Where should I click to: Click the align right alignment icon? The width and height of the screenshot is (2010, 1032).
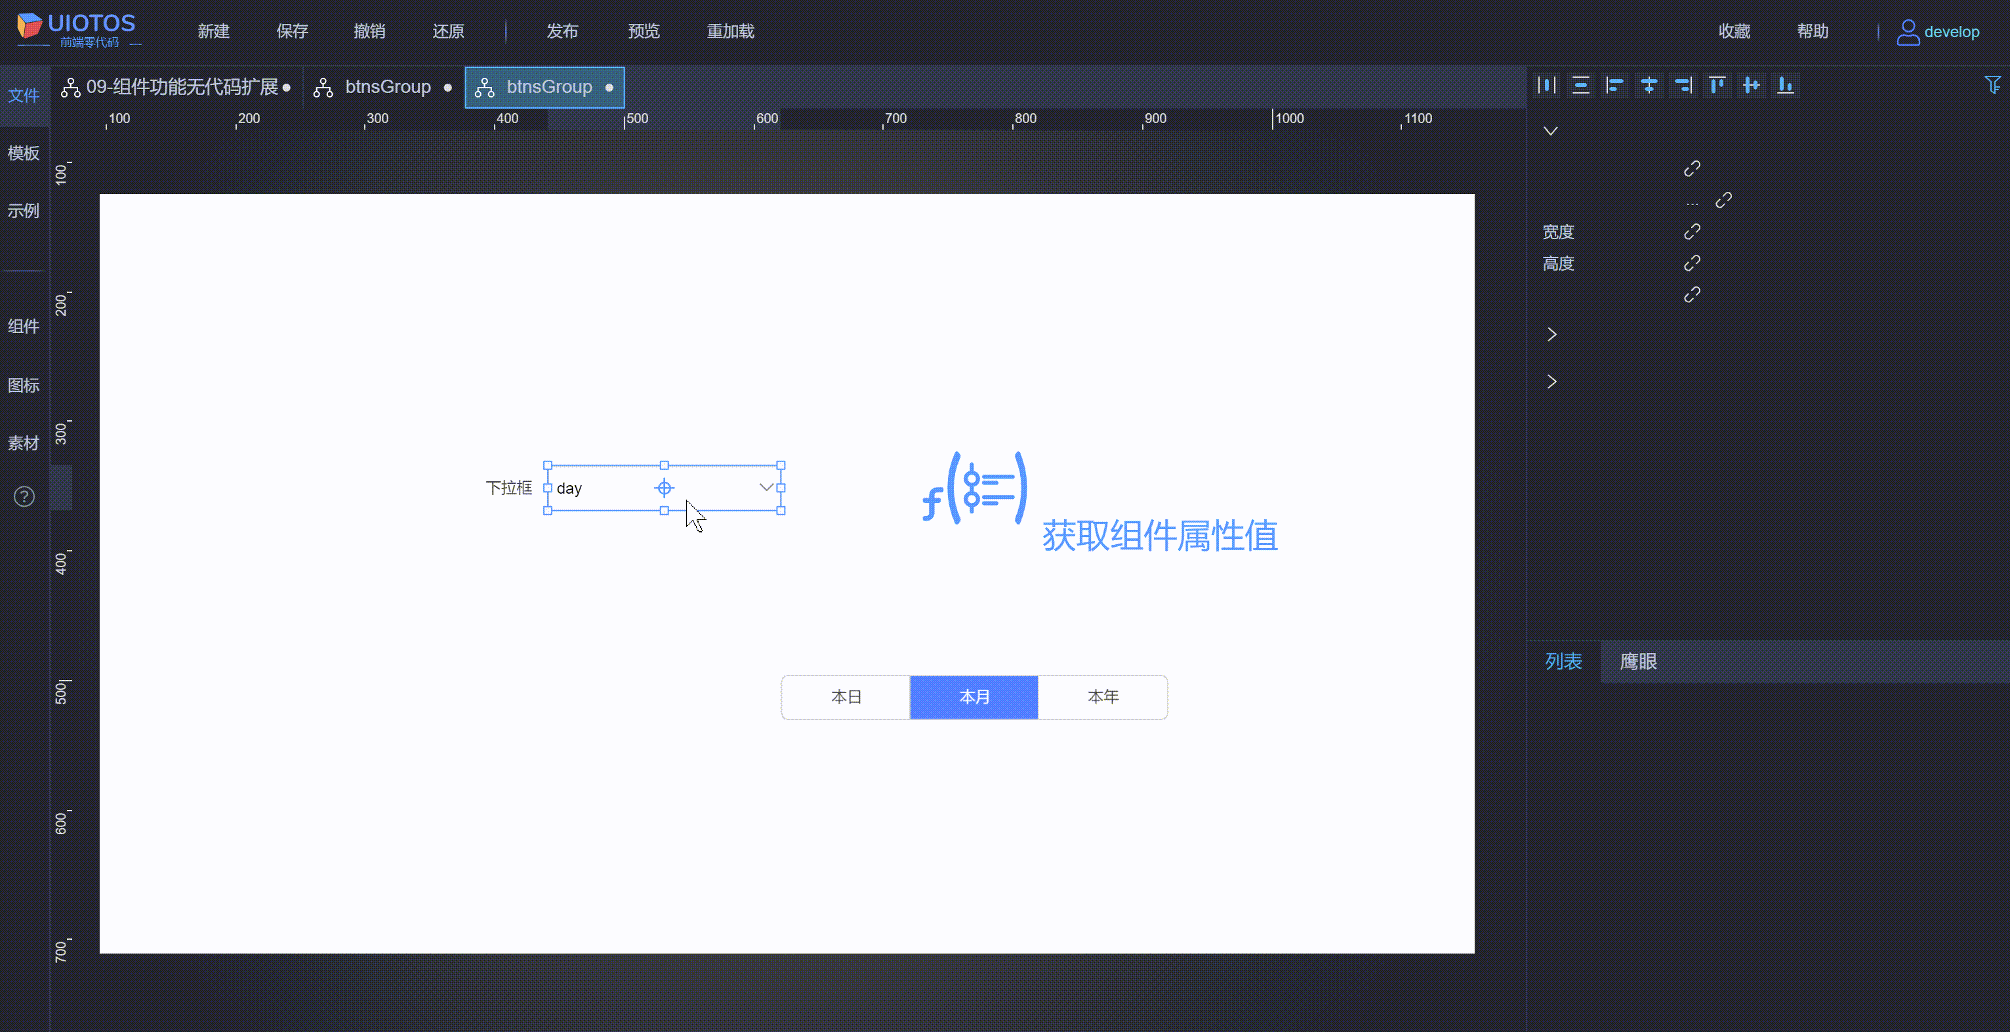coord(1683,85)
